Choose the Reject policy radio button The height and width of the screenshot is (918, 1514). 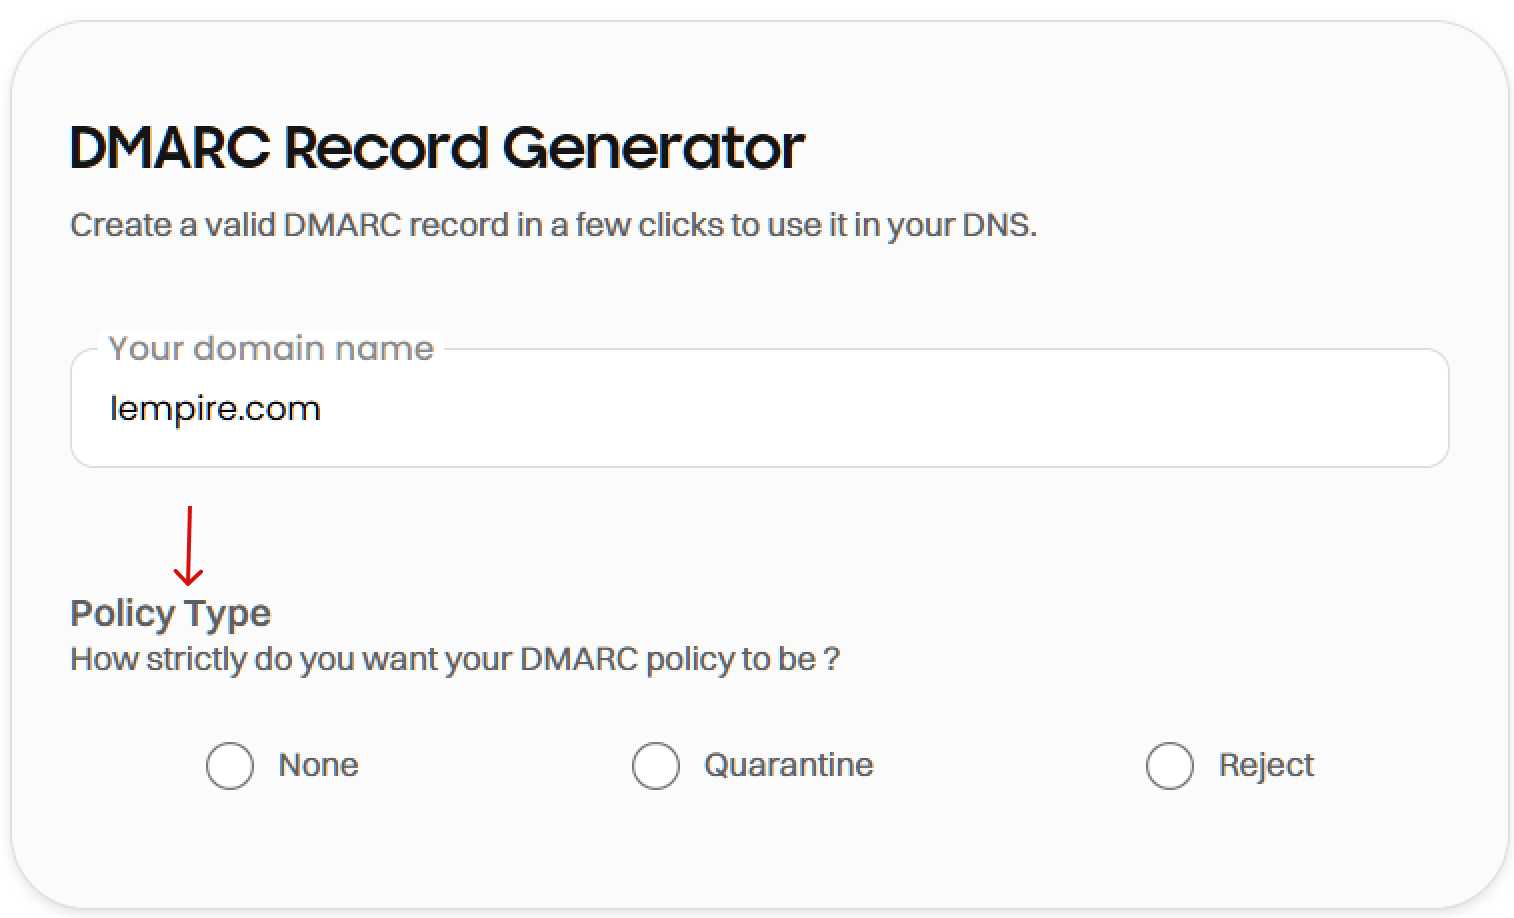pyautogui.click(x=1170, y=766)
